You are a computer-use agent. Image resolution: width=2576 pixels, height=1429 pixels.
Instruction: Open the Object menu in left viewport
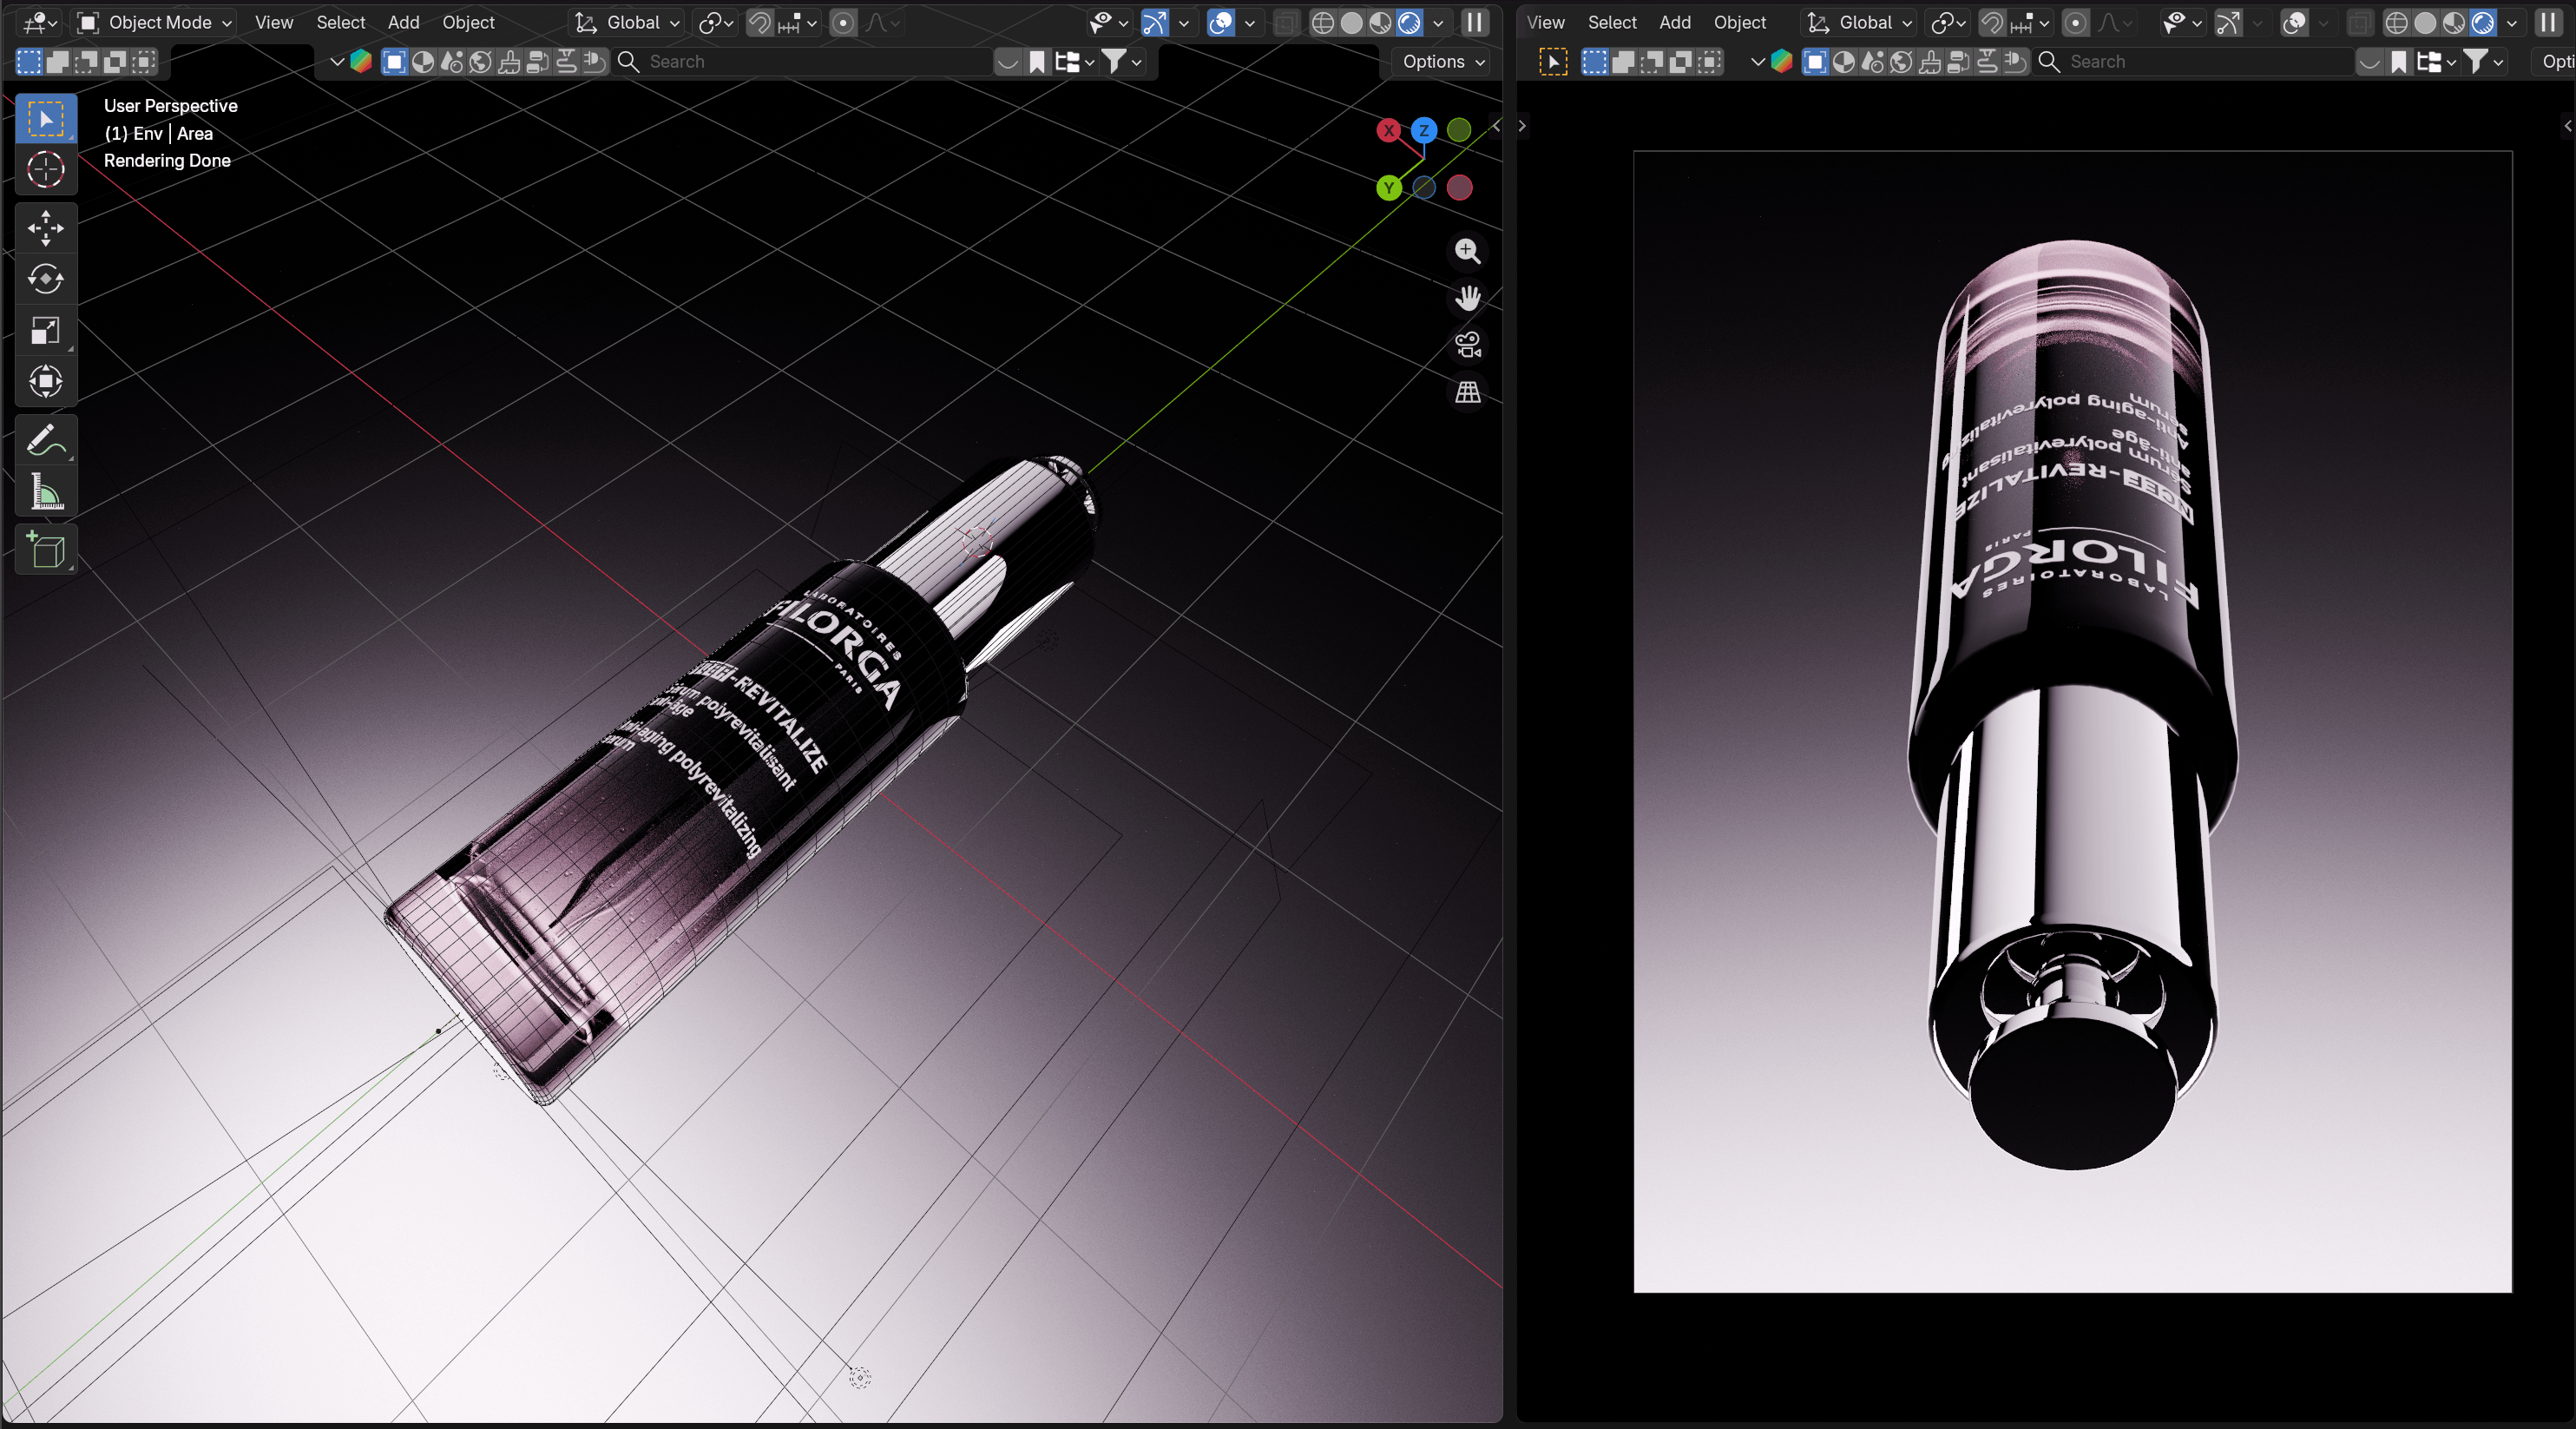[x=468, y=22]
